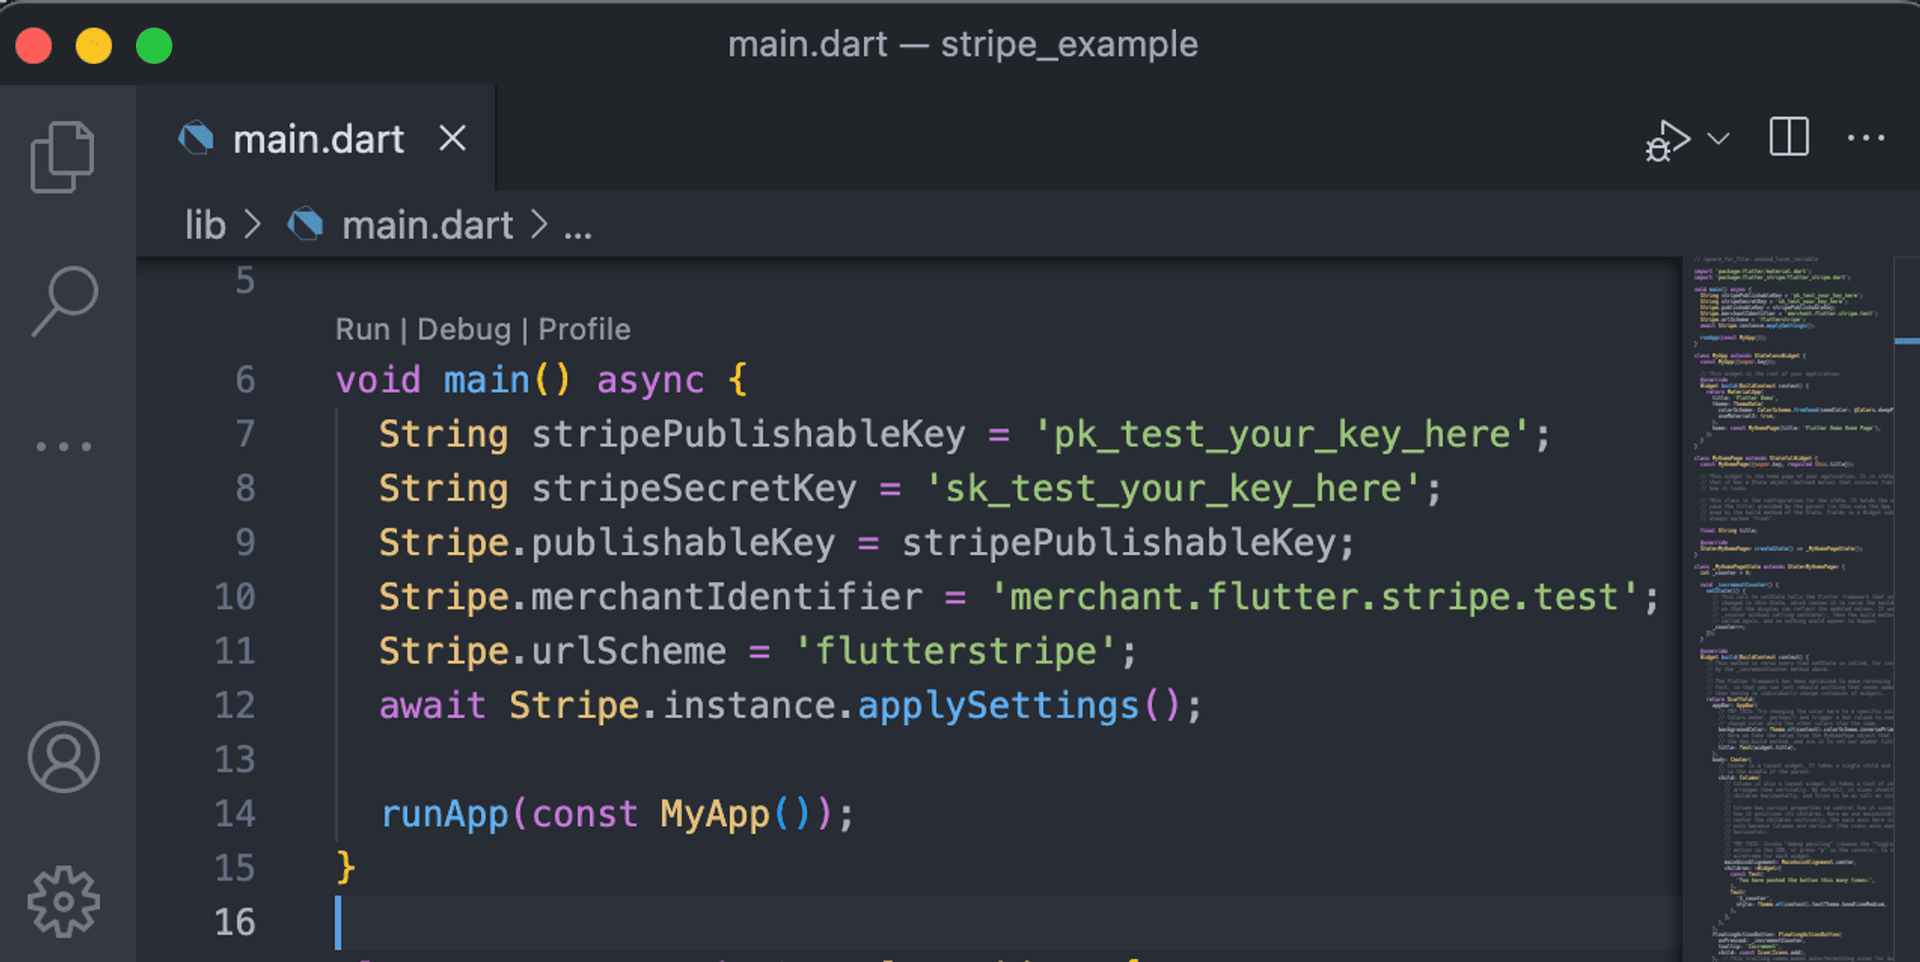The width and height of the screenshot is (1920, 962).
Task: Select the main.dart breadcrumb item
Action: tap(428, 226)
